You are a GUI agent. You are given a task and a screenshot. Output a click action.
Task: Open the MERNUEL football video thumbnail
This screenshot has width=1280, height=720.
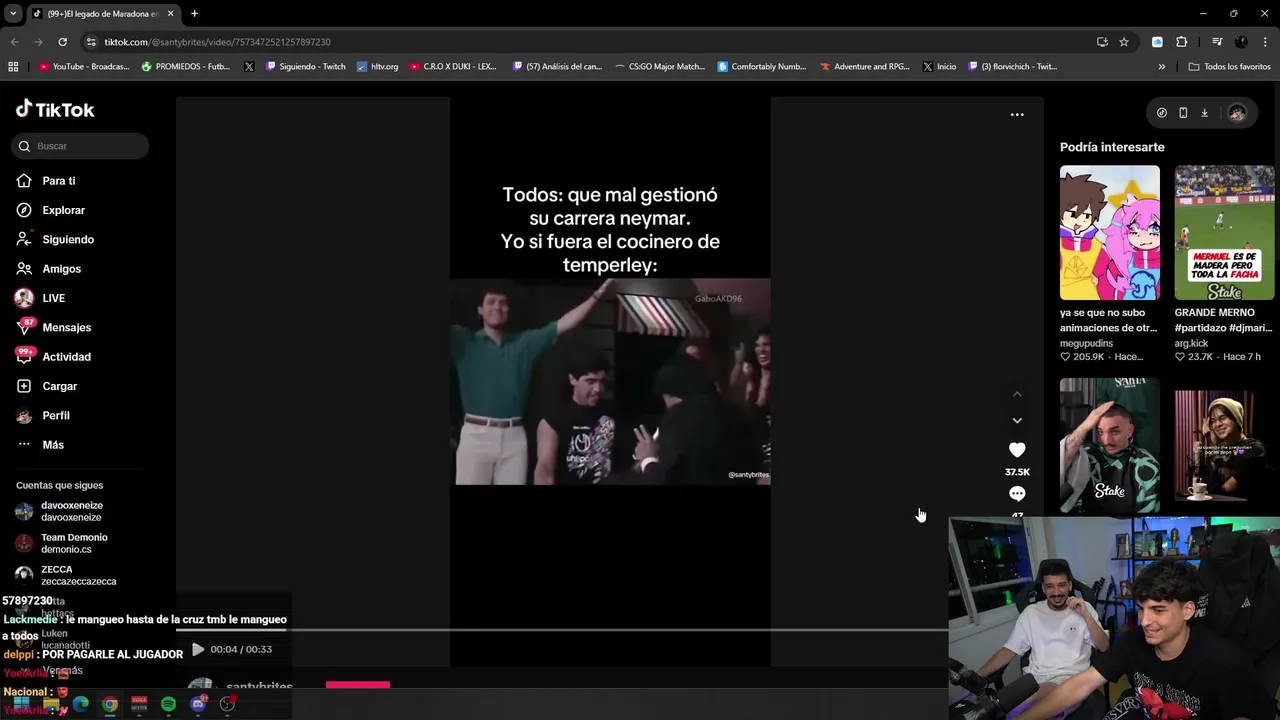tap(1224, 233)
